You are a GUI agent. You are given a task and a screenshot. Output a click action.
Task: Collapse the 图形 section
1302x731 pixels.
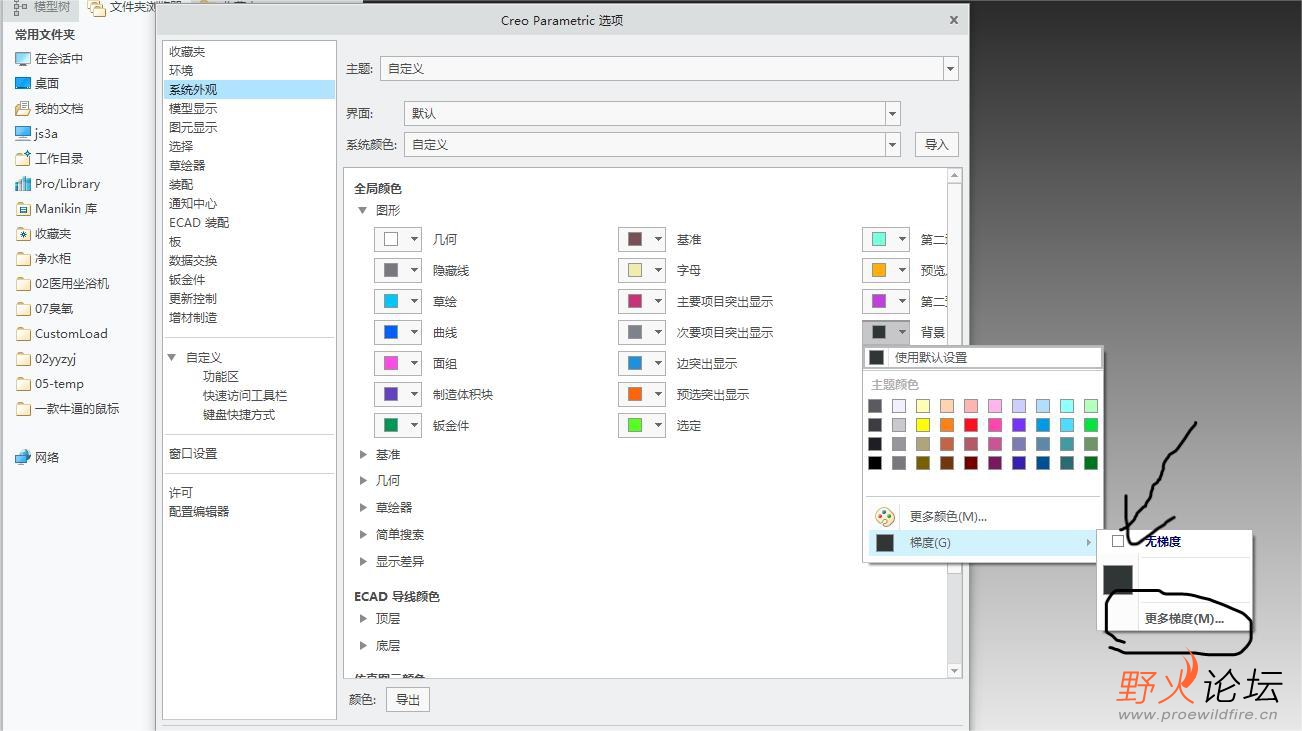[363, 211]
